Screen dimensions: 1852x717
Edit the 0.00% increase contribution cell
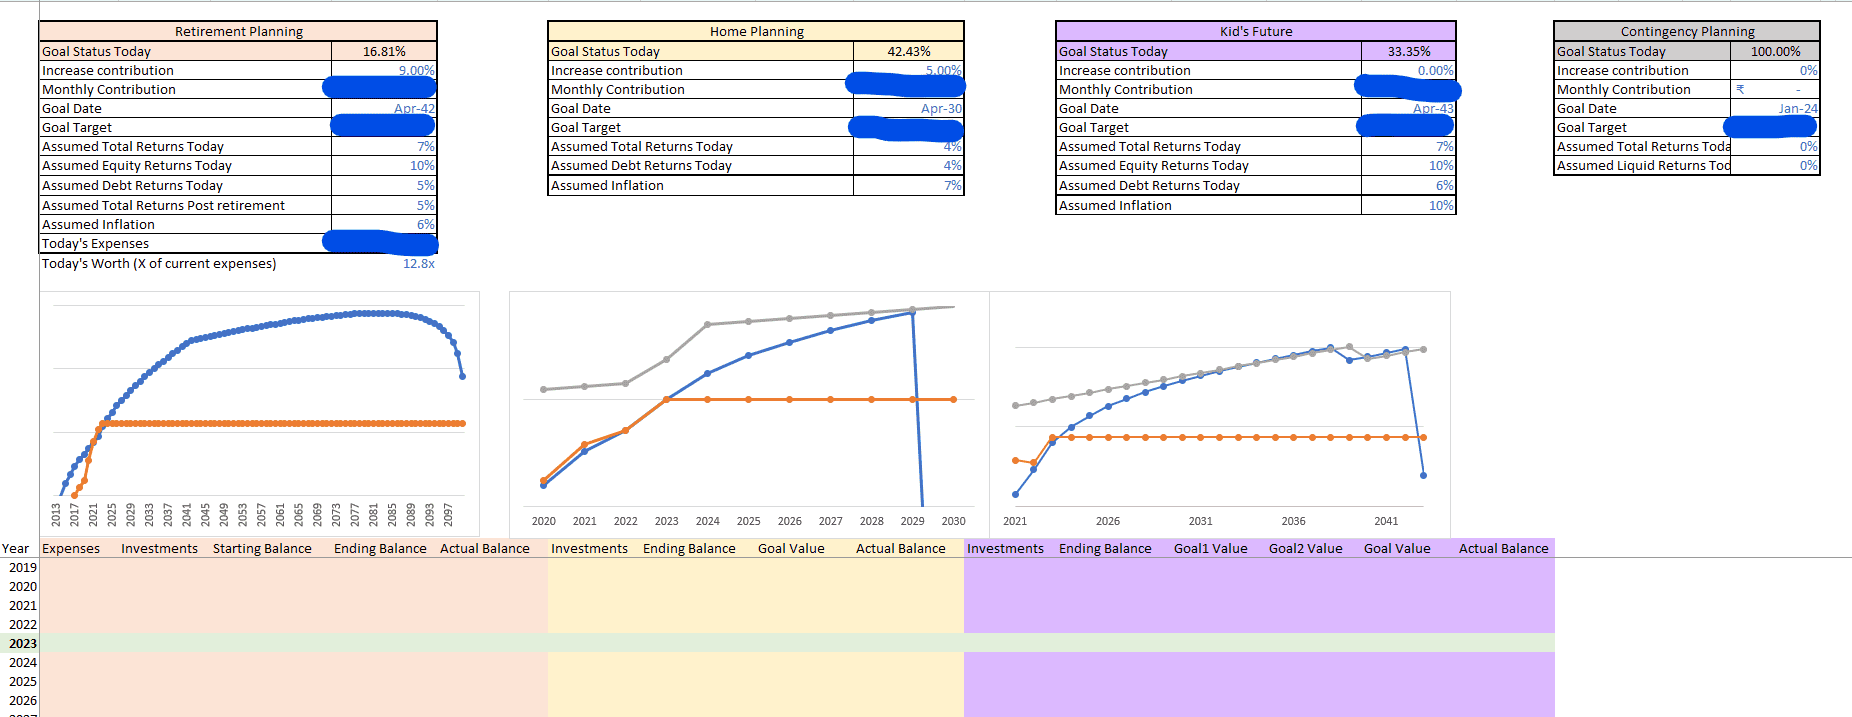point(1409,70)
